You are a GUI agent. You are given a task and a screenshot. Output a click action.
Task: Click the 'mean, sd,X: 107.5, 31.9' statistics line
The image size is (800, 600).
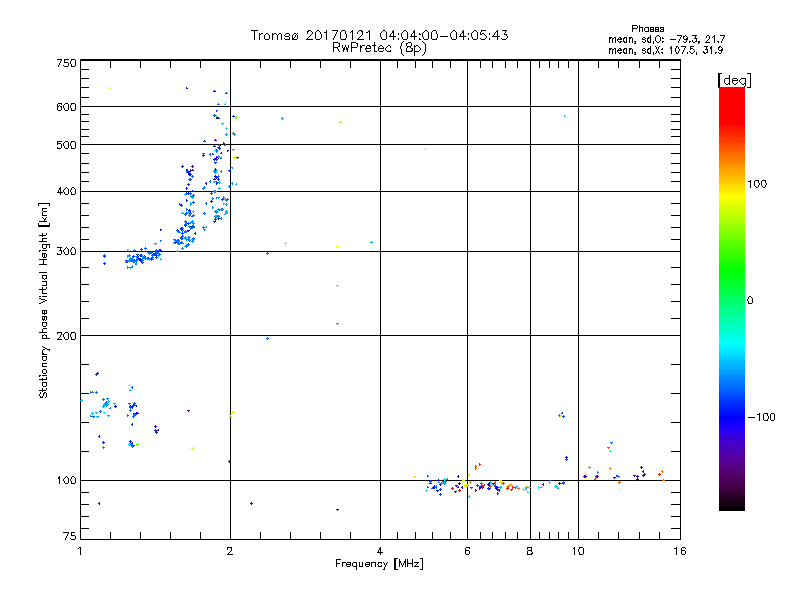click(x=665, y=50)
